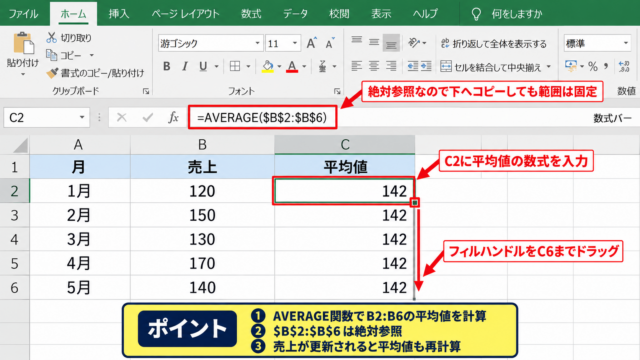
Task: Click the Cancel X icon in formula bar
Action: [x=121, y=118]
